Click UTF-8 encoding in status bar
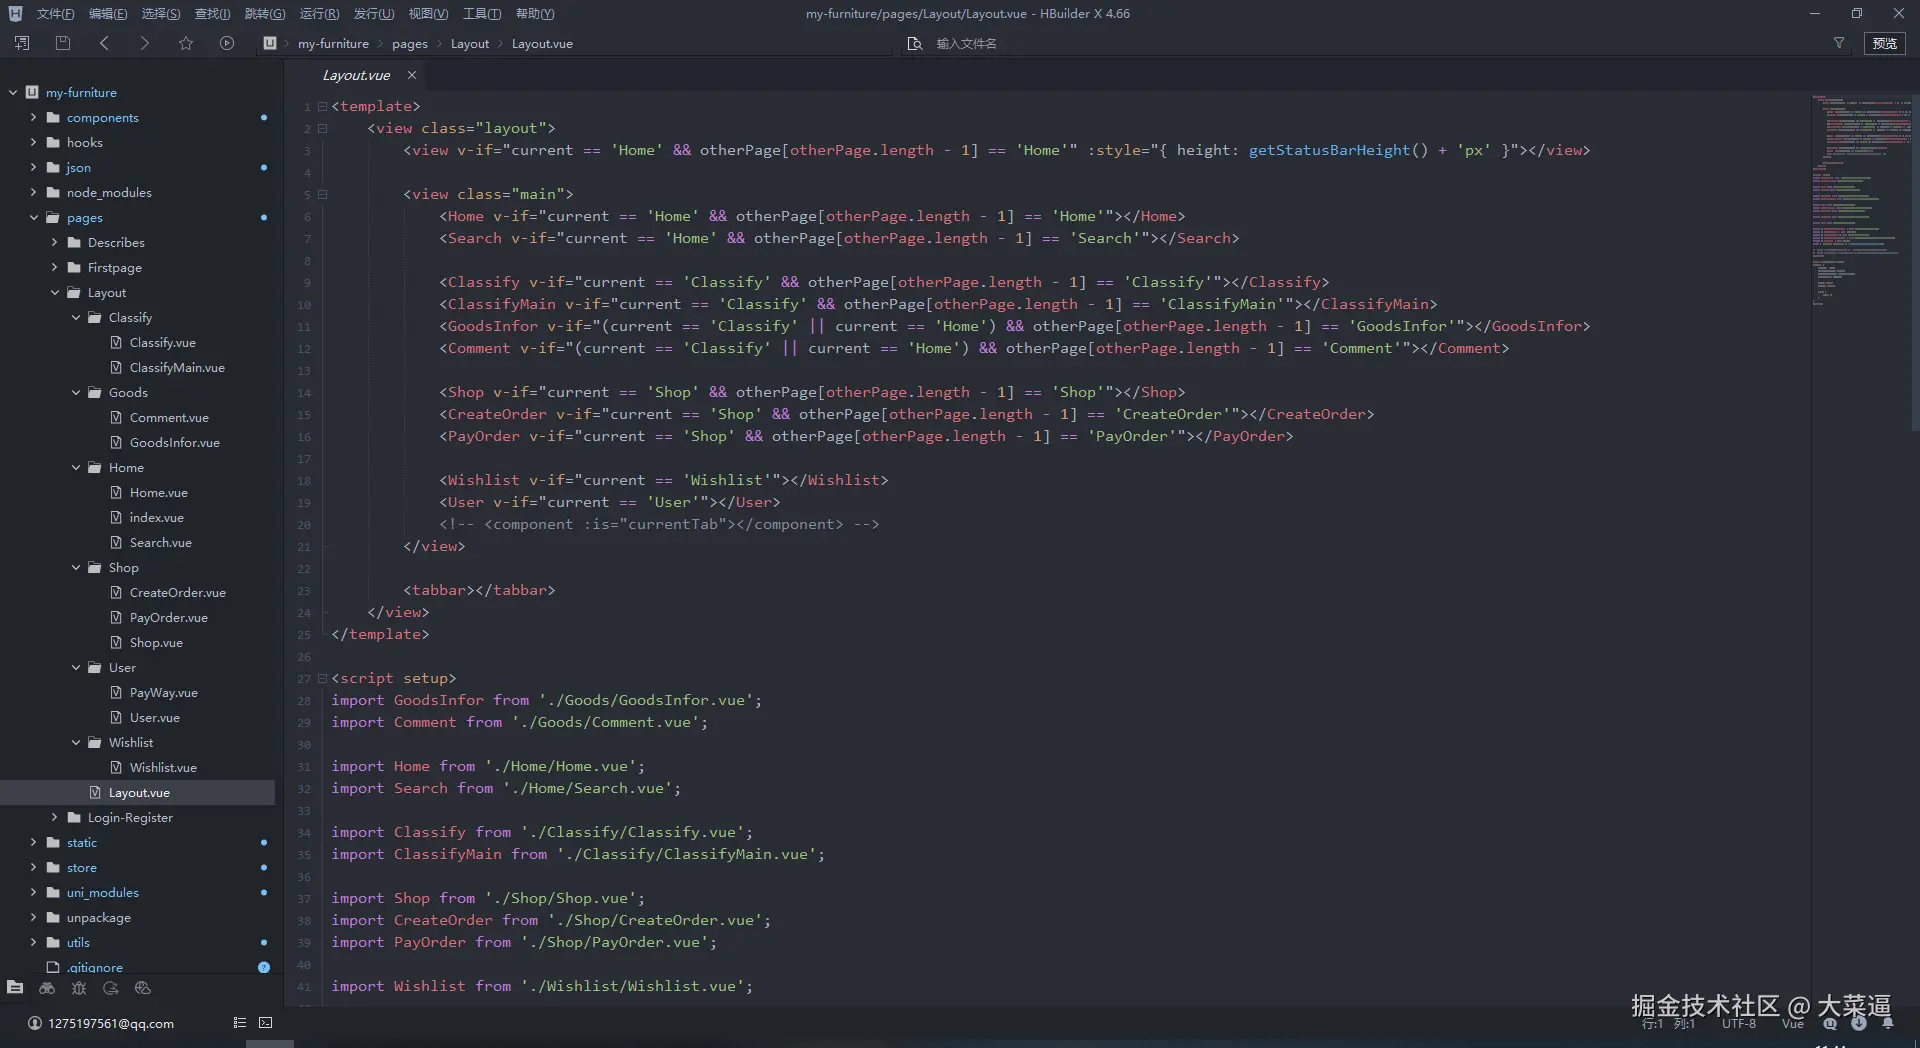1920x1048 pixels. click(1738, 1023)
